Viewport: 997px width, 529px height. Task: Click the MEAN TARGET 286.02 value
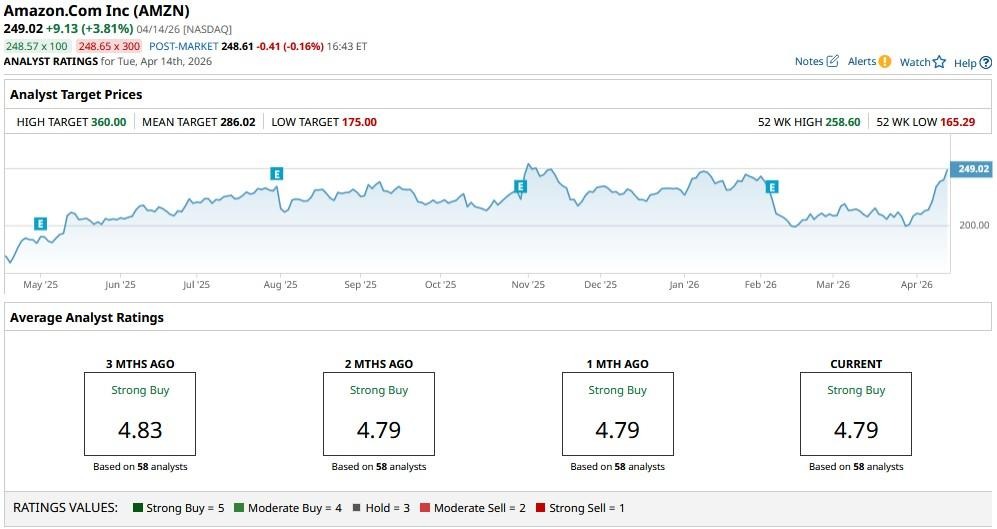pyautogui.click(x=238, y=122)
